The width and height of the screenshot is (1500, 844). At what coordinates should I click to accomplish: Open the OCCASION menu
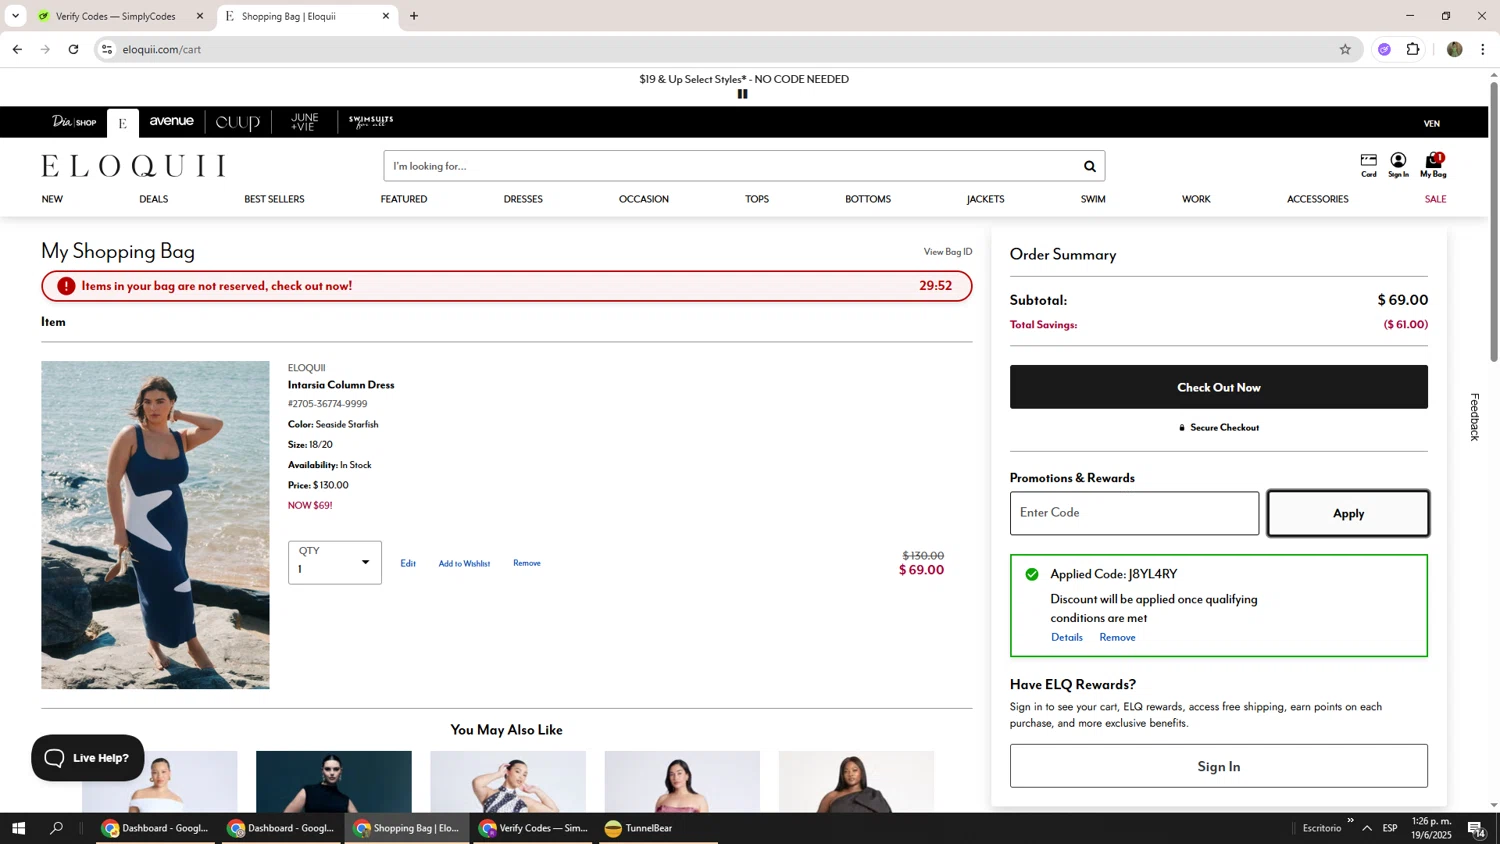pyautogui.click(x=644, y=199)
